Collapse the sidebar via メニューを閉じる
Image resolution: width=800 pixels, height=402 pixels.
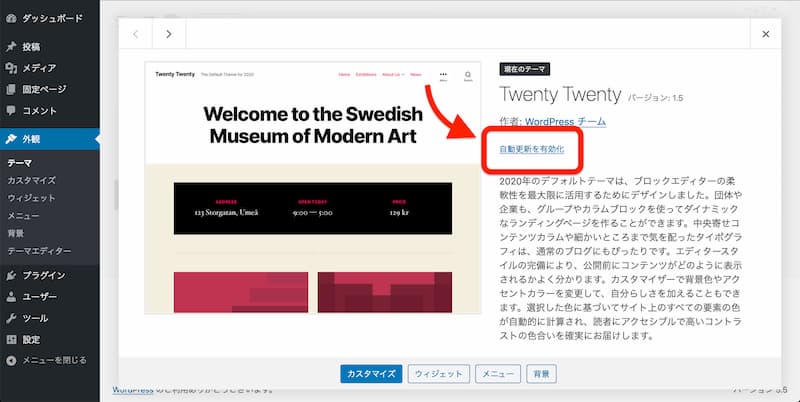(x=50, y=361)
